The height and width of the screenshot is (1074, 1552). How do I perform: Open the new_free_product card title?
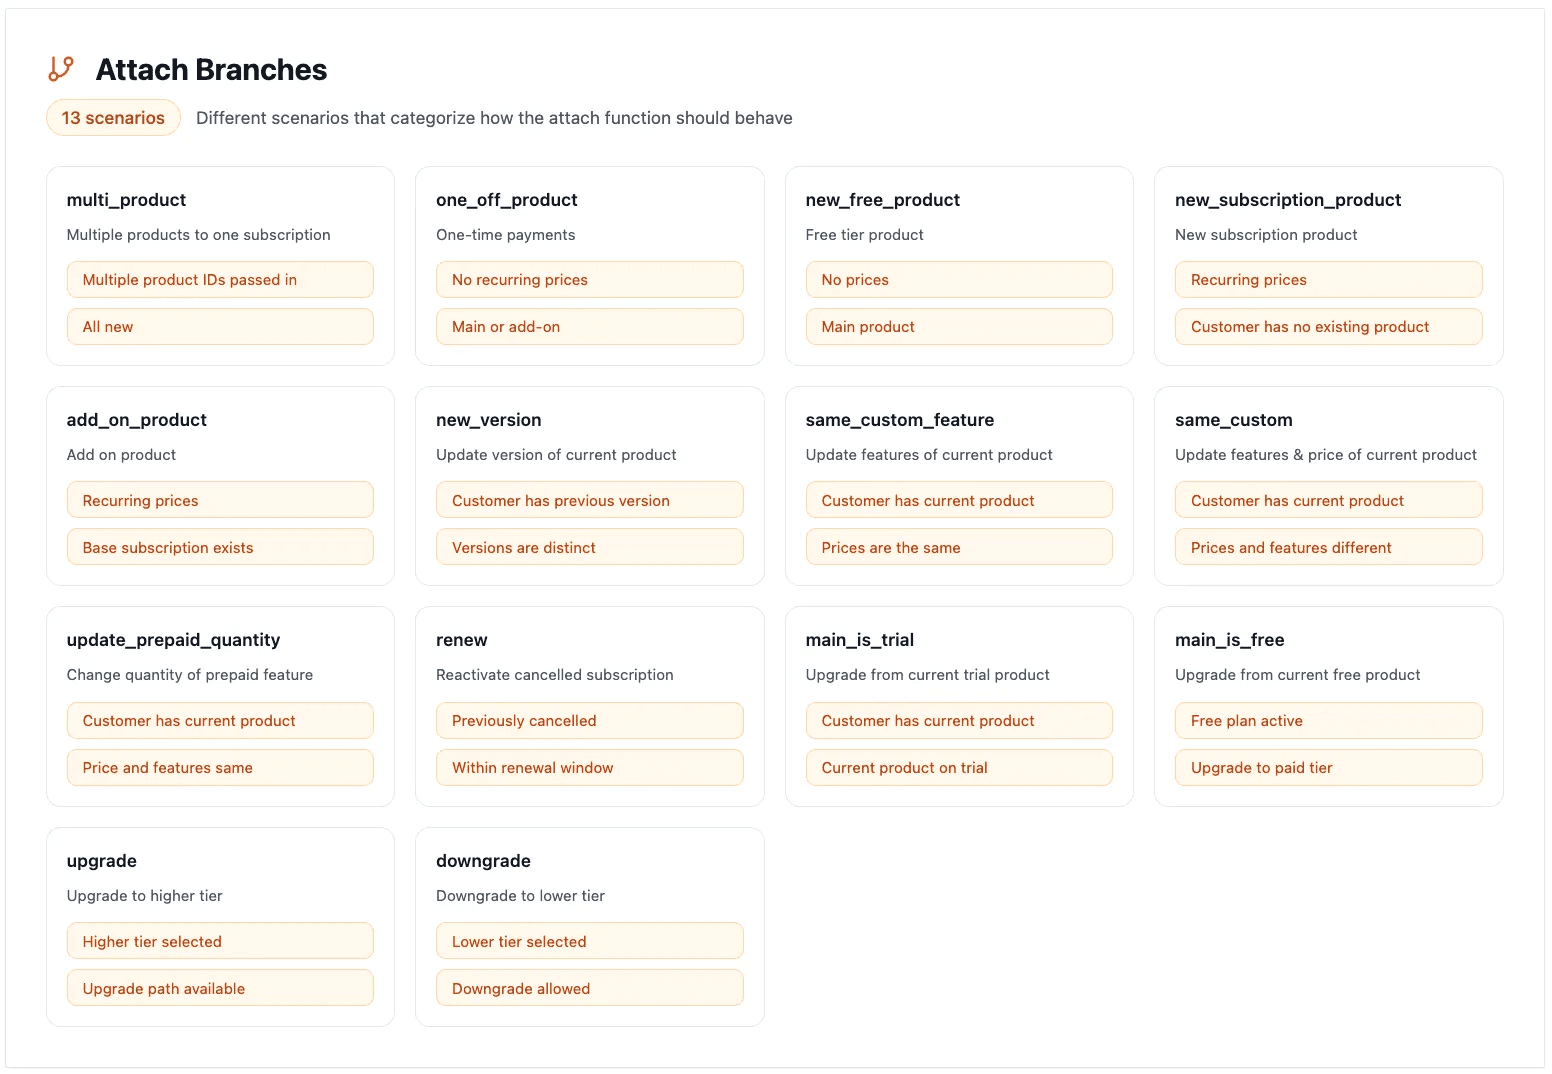pyautogui.click(x=883, y=200)
